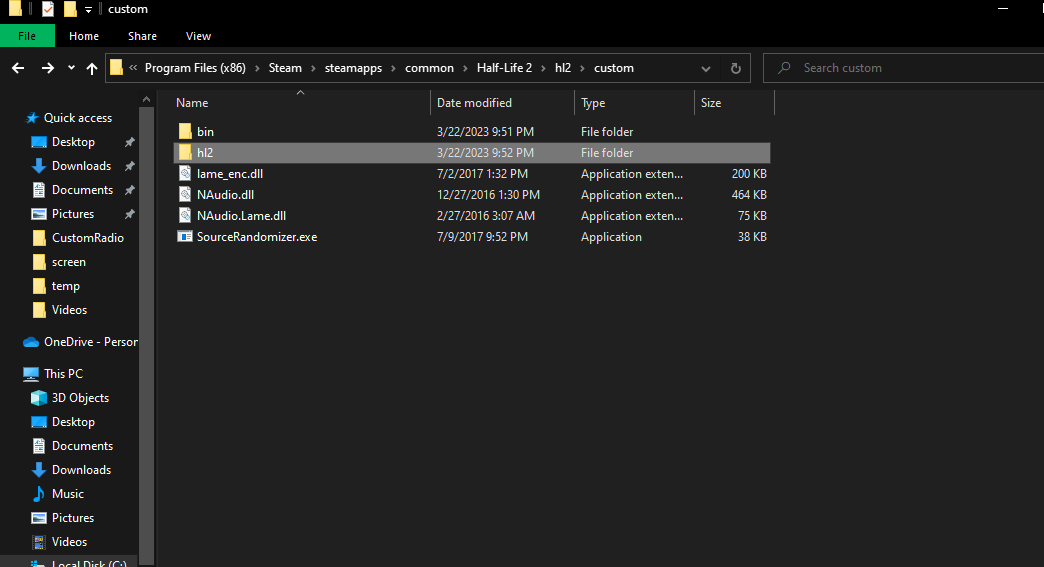
Task: Open the temp folder shortcut
Action: (x=66, y=285)
